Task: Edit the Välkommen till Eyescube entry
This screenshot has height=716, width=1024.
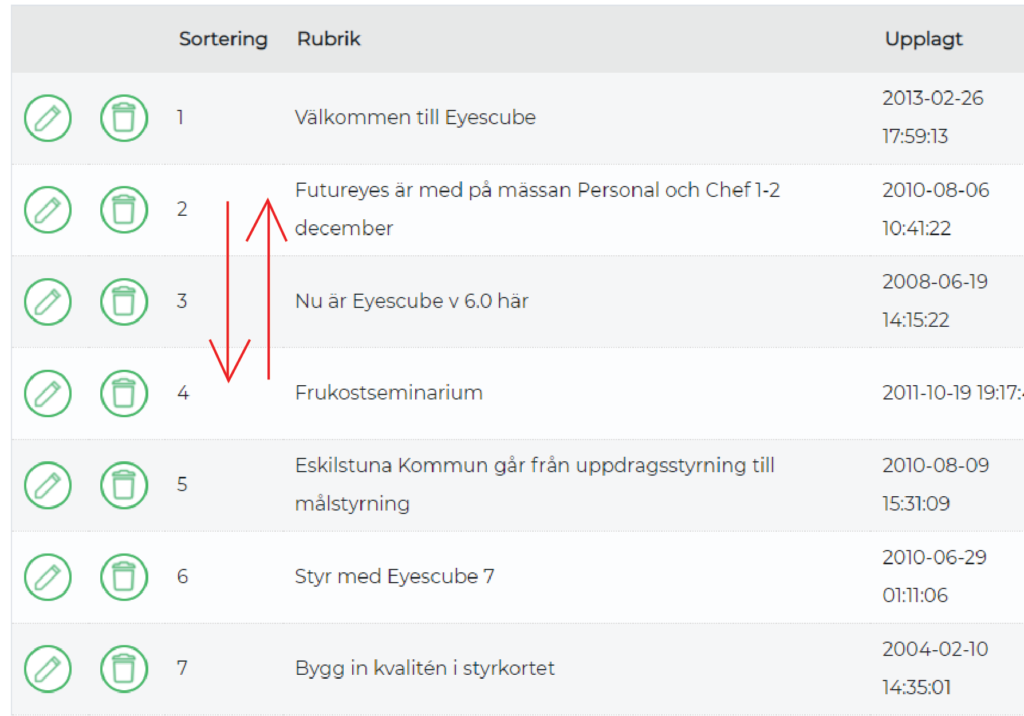Action: [48, 118]
